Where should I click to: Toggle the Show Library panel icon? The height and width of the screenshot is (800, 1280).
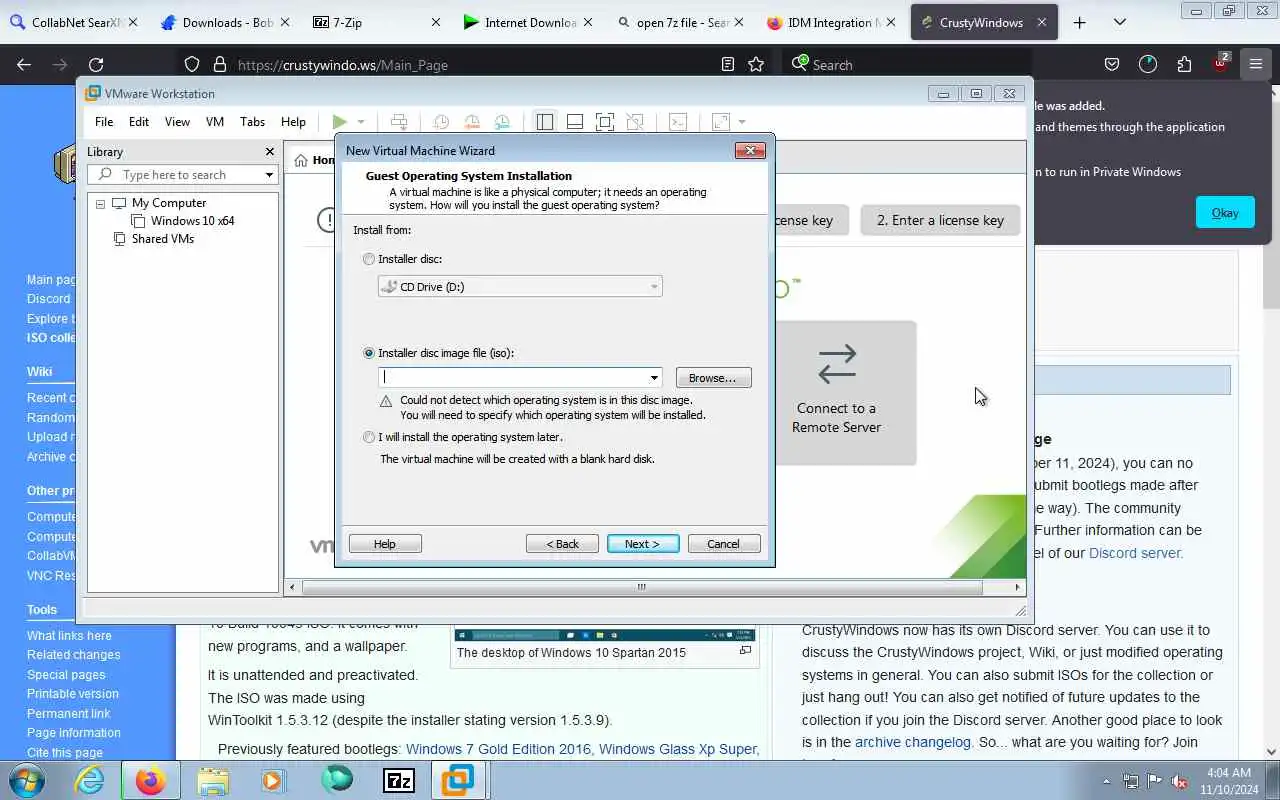click(544, 122)
